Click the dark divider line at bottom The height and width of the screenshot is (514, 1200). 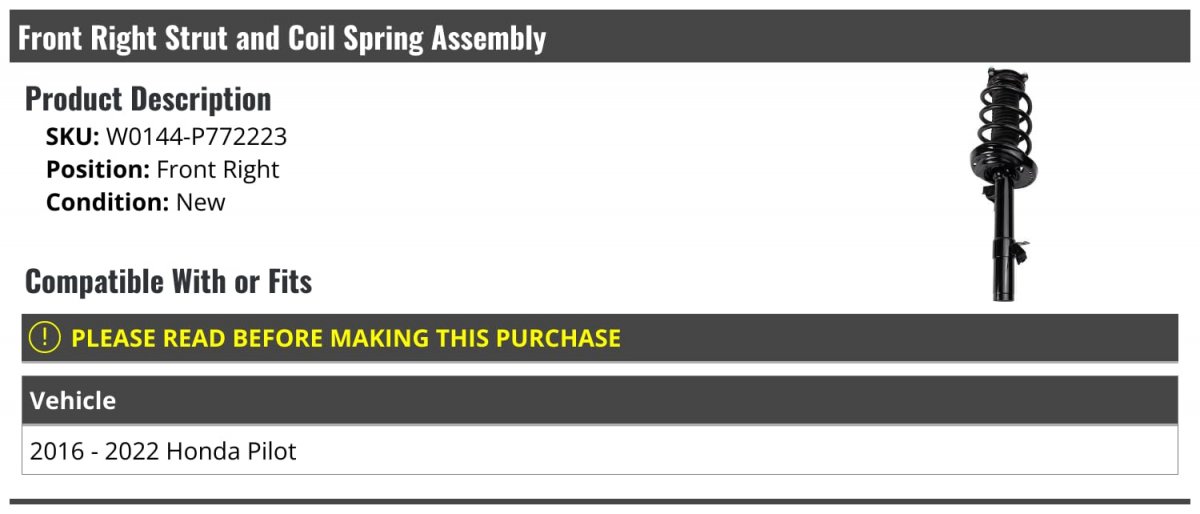click(x=600, y=502)
